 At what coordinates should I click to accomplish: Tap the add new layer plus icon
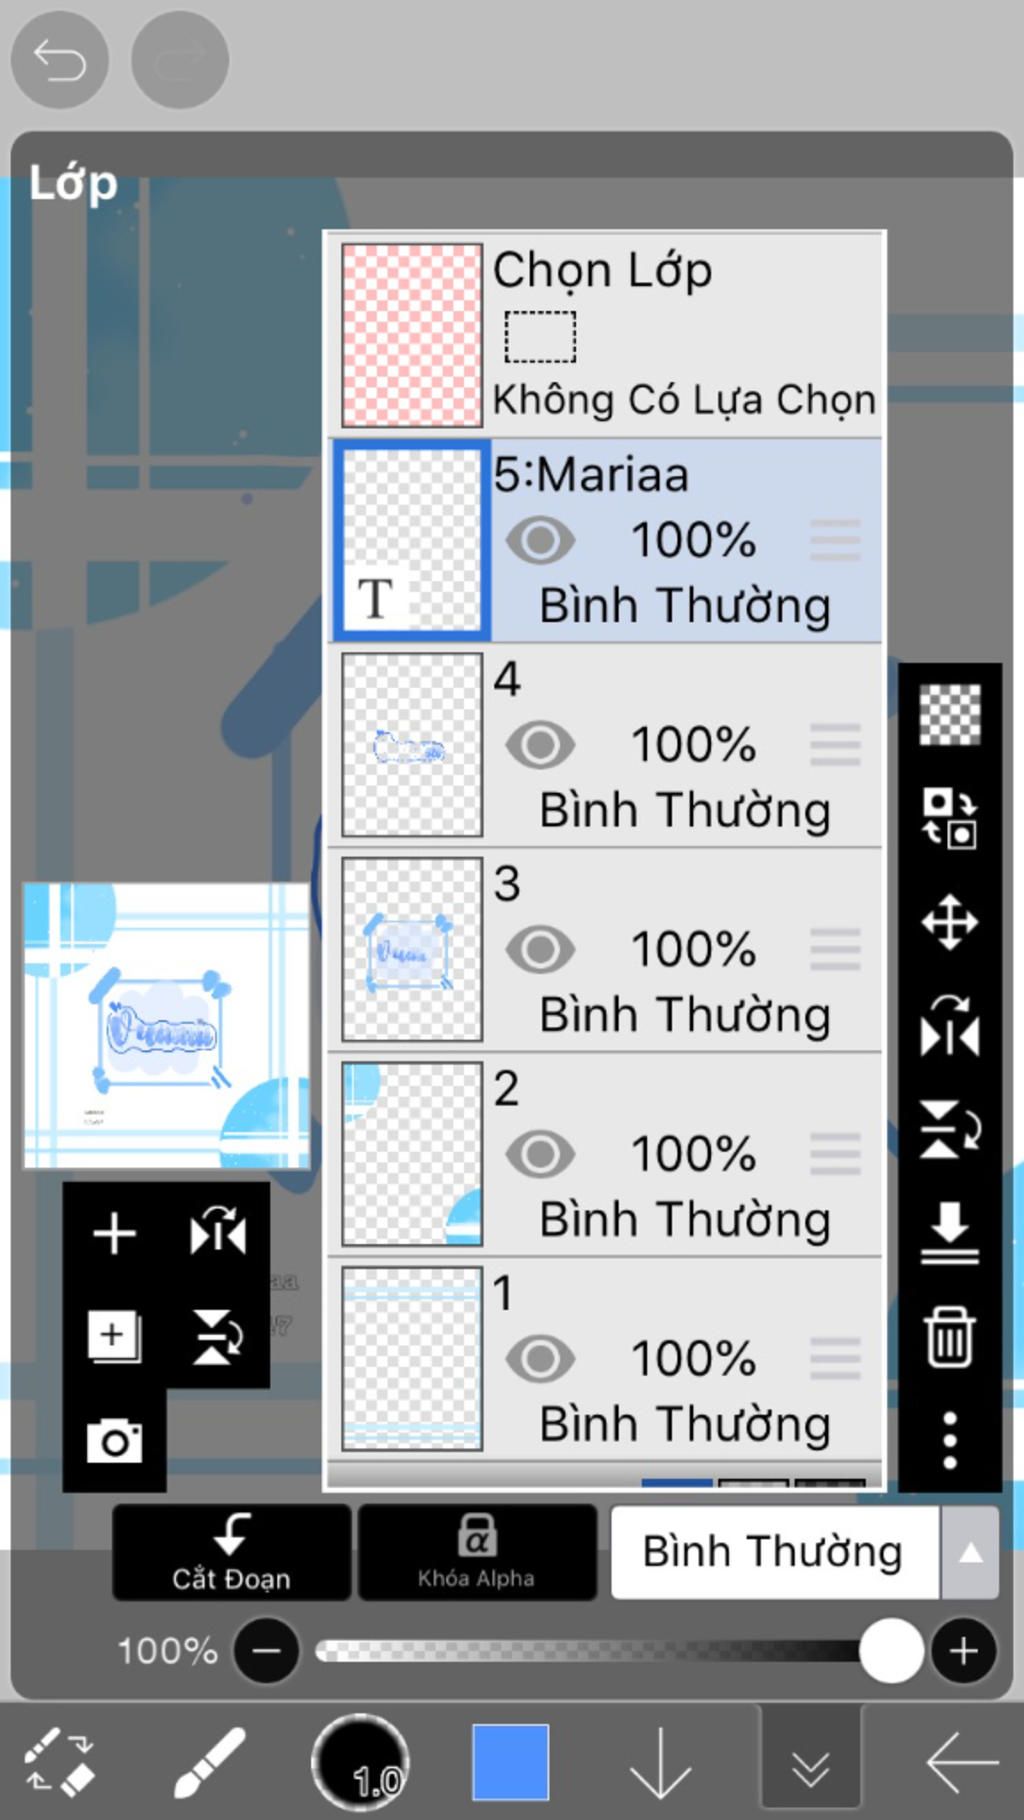pos(114,1233)
